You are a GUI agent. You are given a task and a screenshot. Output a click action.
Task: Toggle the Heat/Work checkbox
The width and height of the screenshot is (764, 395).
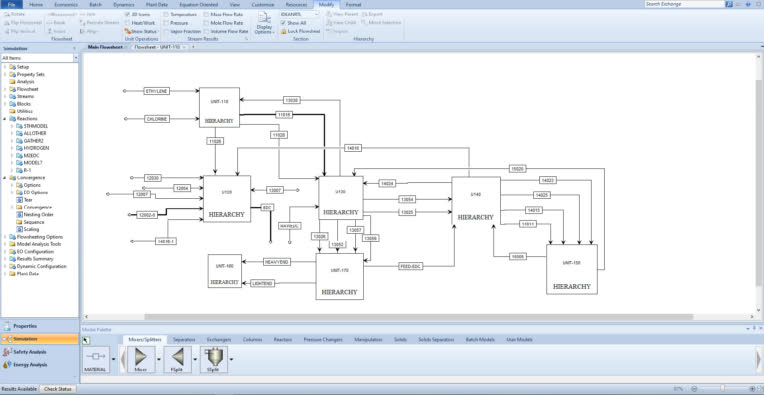point(128,23)
